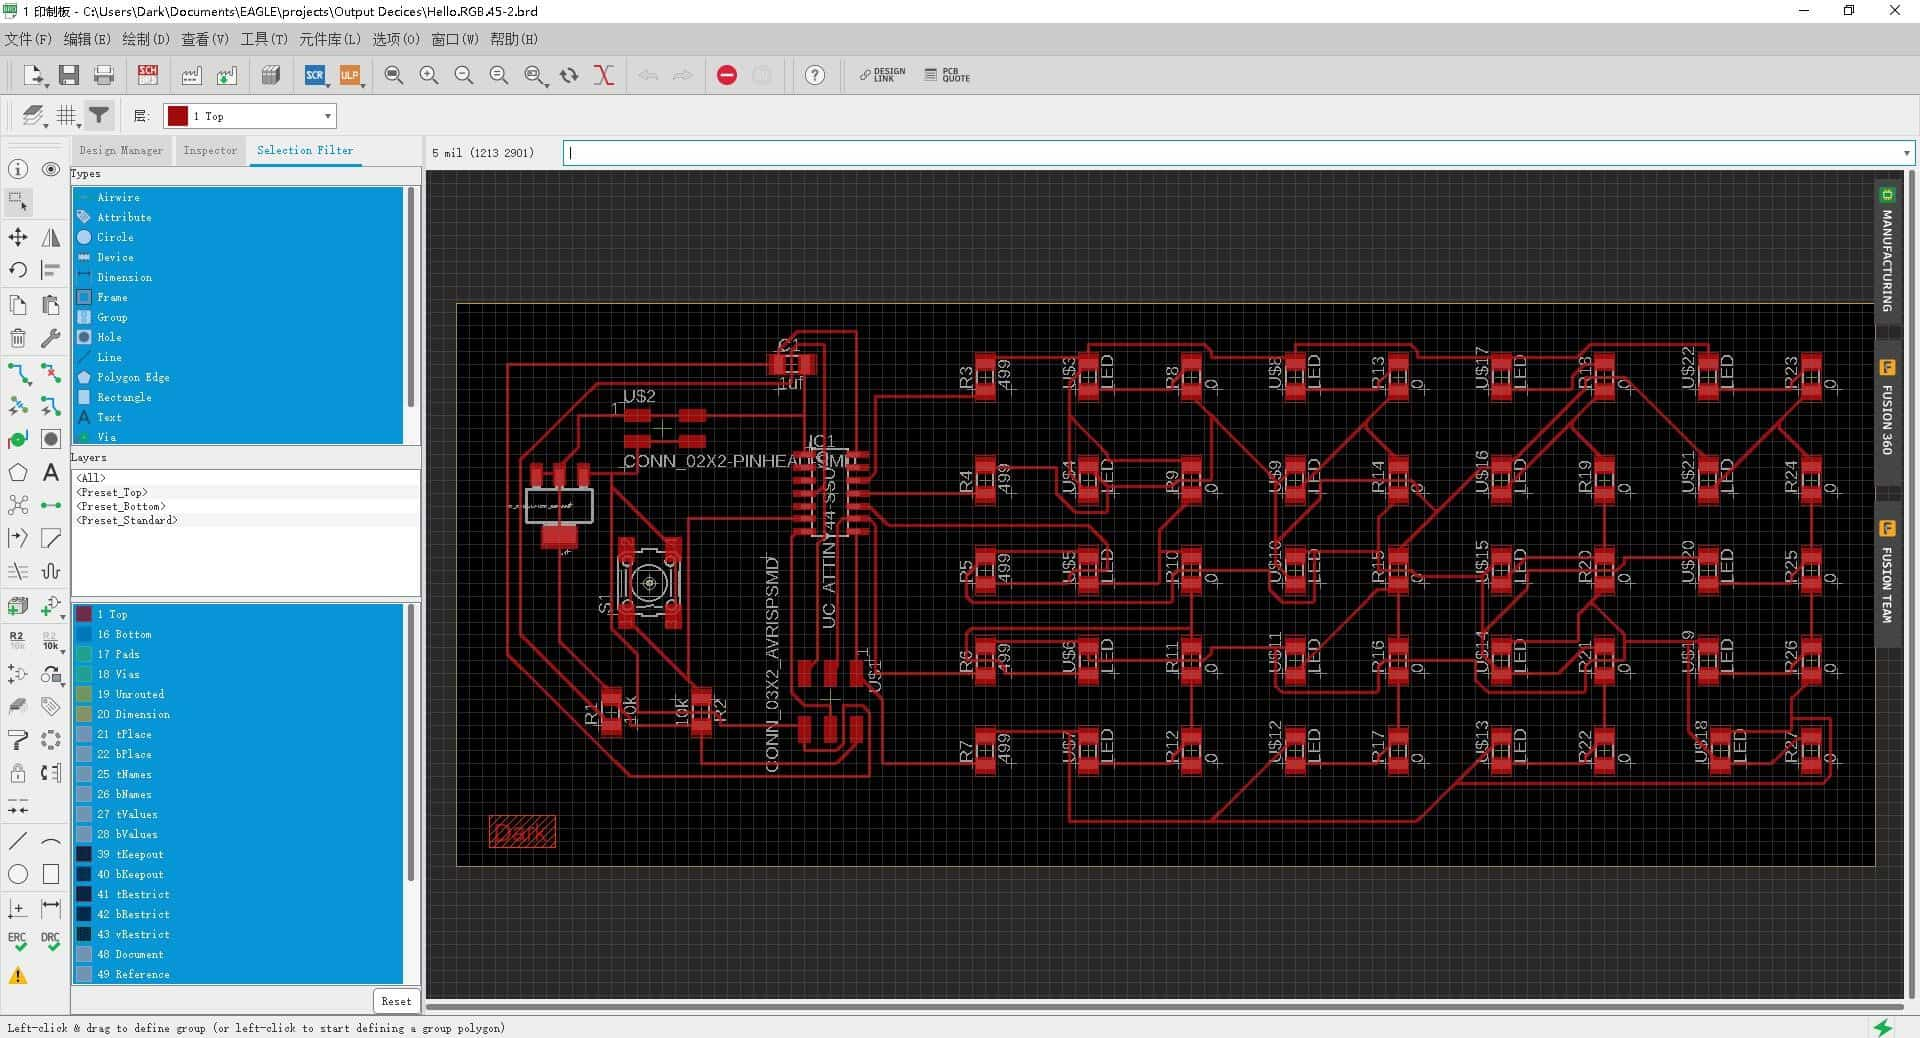The height and width of the screenshot is (1038, 1920).
Task: Select the Rotate tool icon
Action: click(x=18, y=270)
